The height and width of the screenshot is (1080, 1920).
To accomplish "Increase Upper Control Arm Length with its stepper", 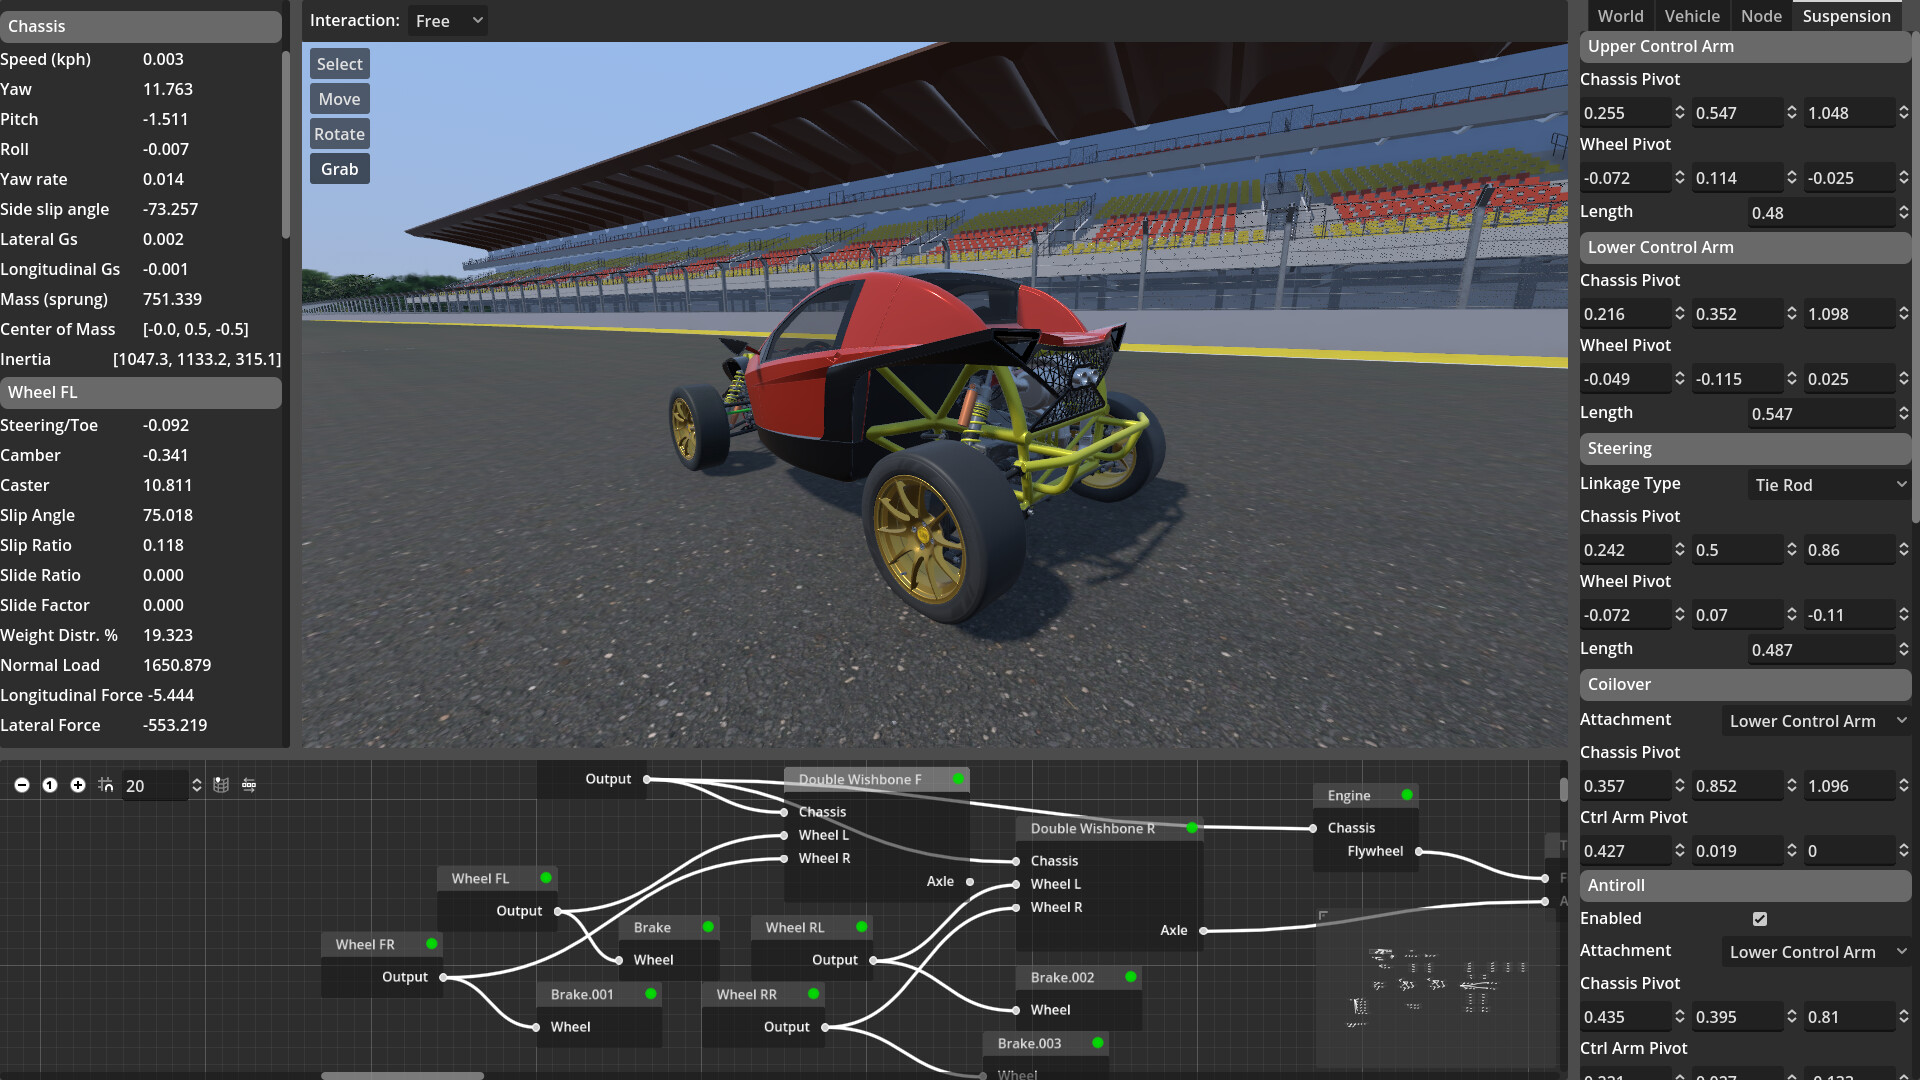I will tap(1905, 208).
